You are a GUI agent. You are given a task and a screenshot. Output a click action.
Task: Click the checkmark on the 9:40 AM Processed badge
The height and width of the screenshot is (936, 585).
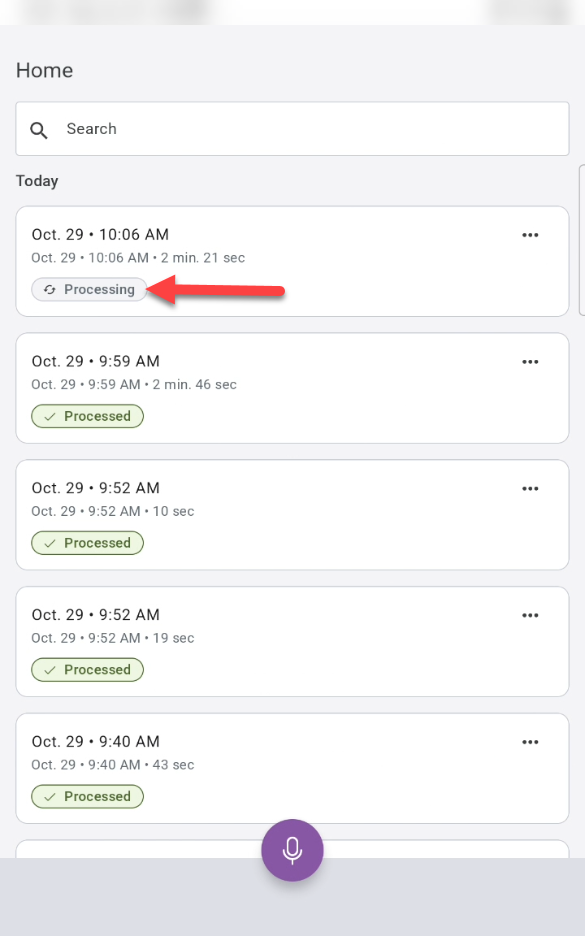tap(48, 796)
